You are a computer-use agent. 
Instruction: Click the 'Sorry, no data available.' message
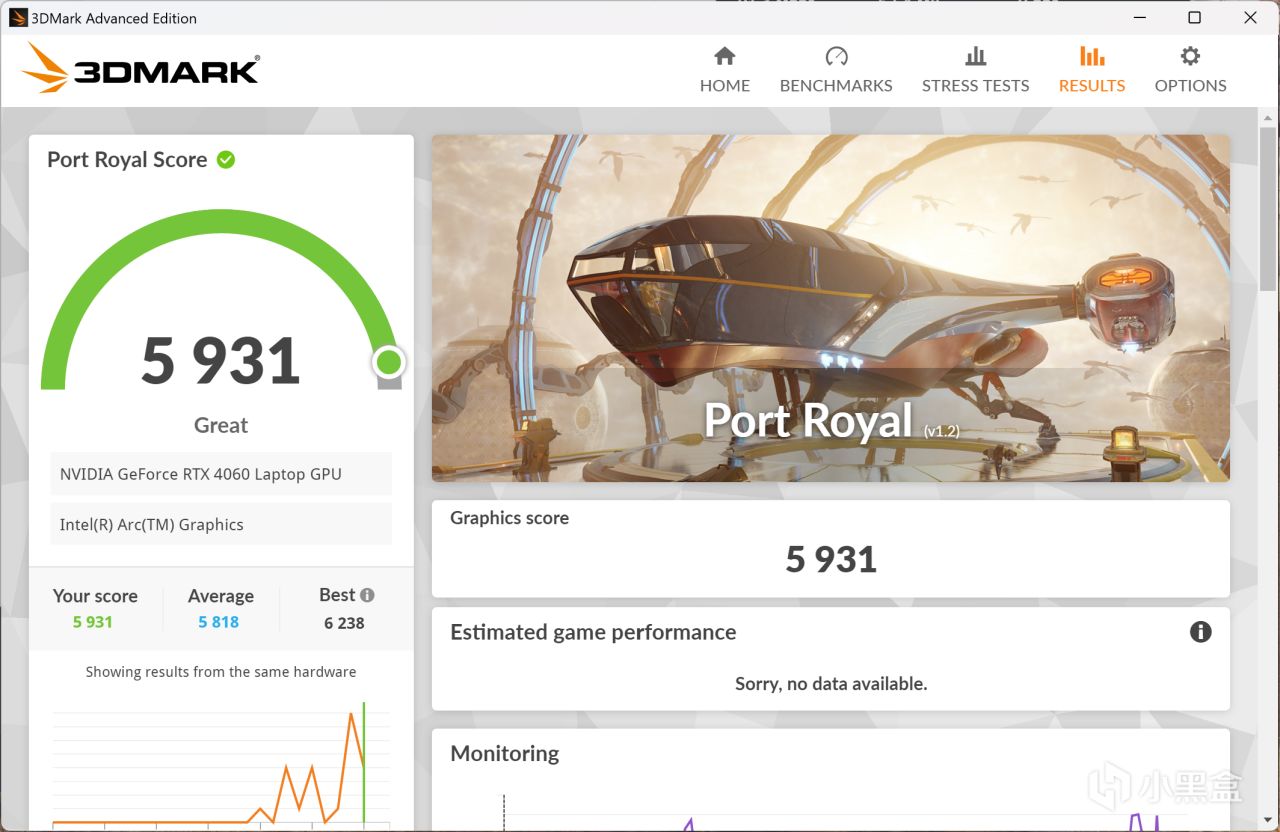click(831, 684)
